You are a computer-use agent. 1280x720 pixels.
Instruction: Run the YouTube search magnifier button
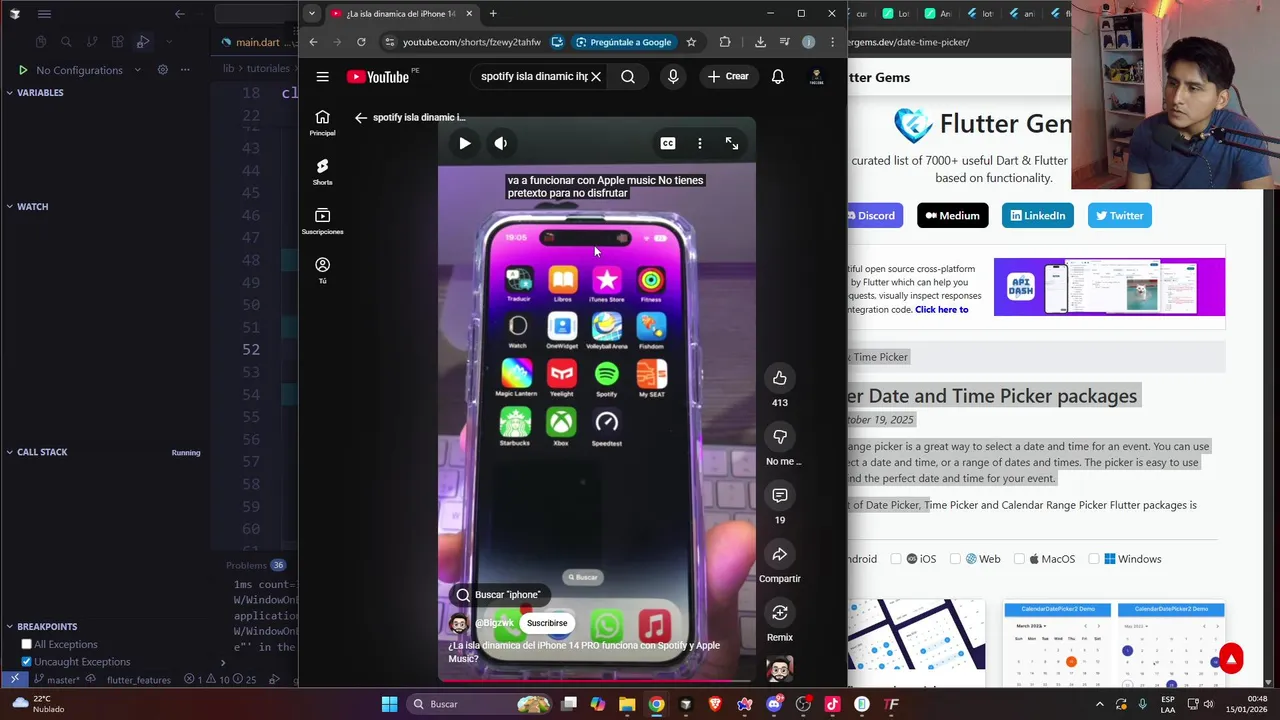[x=628, y=76]
